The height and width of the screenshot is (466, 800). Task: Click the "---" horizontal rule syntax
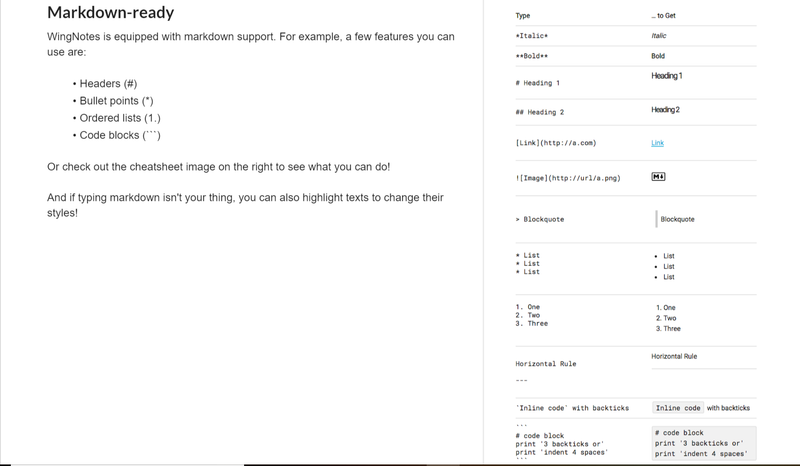tap(521, 380)
